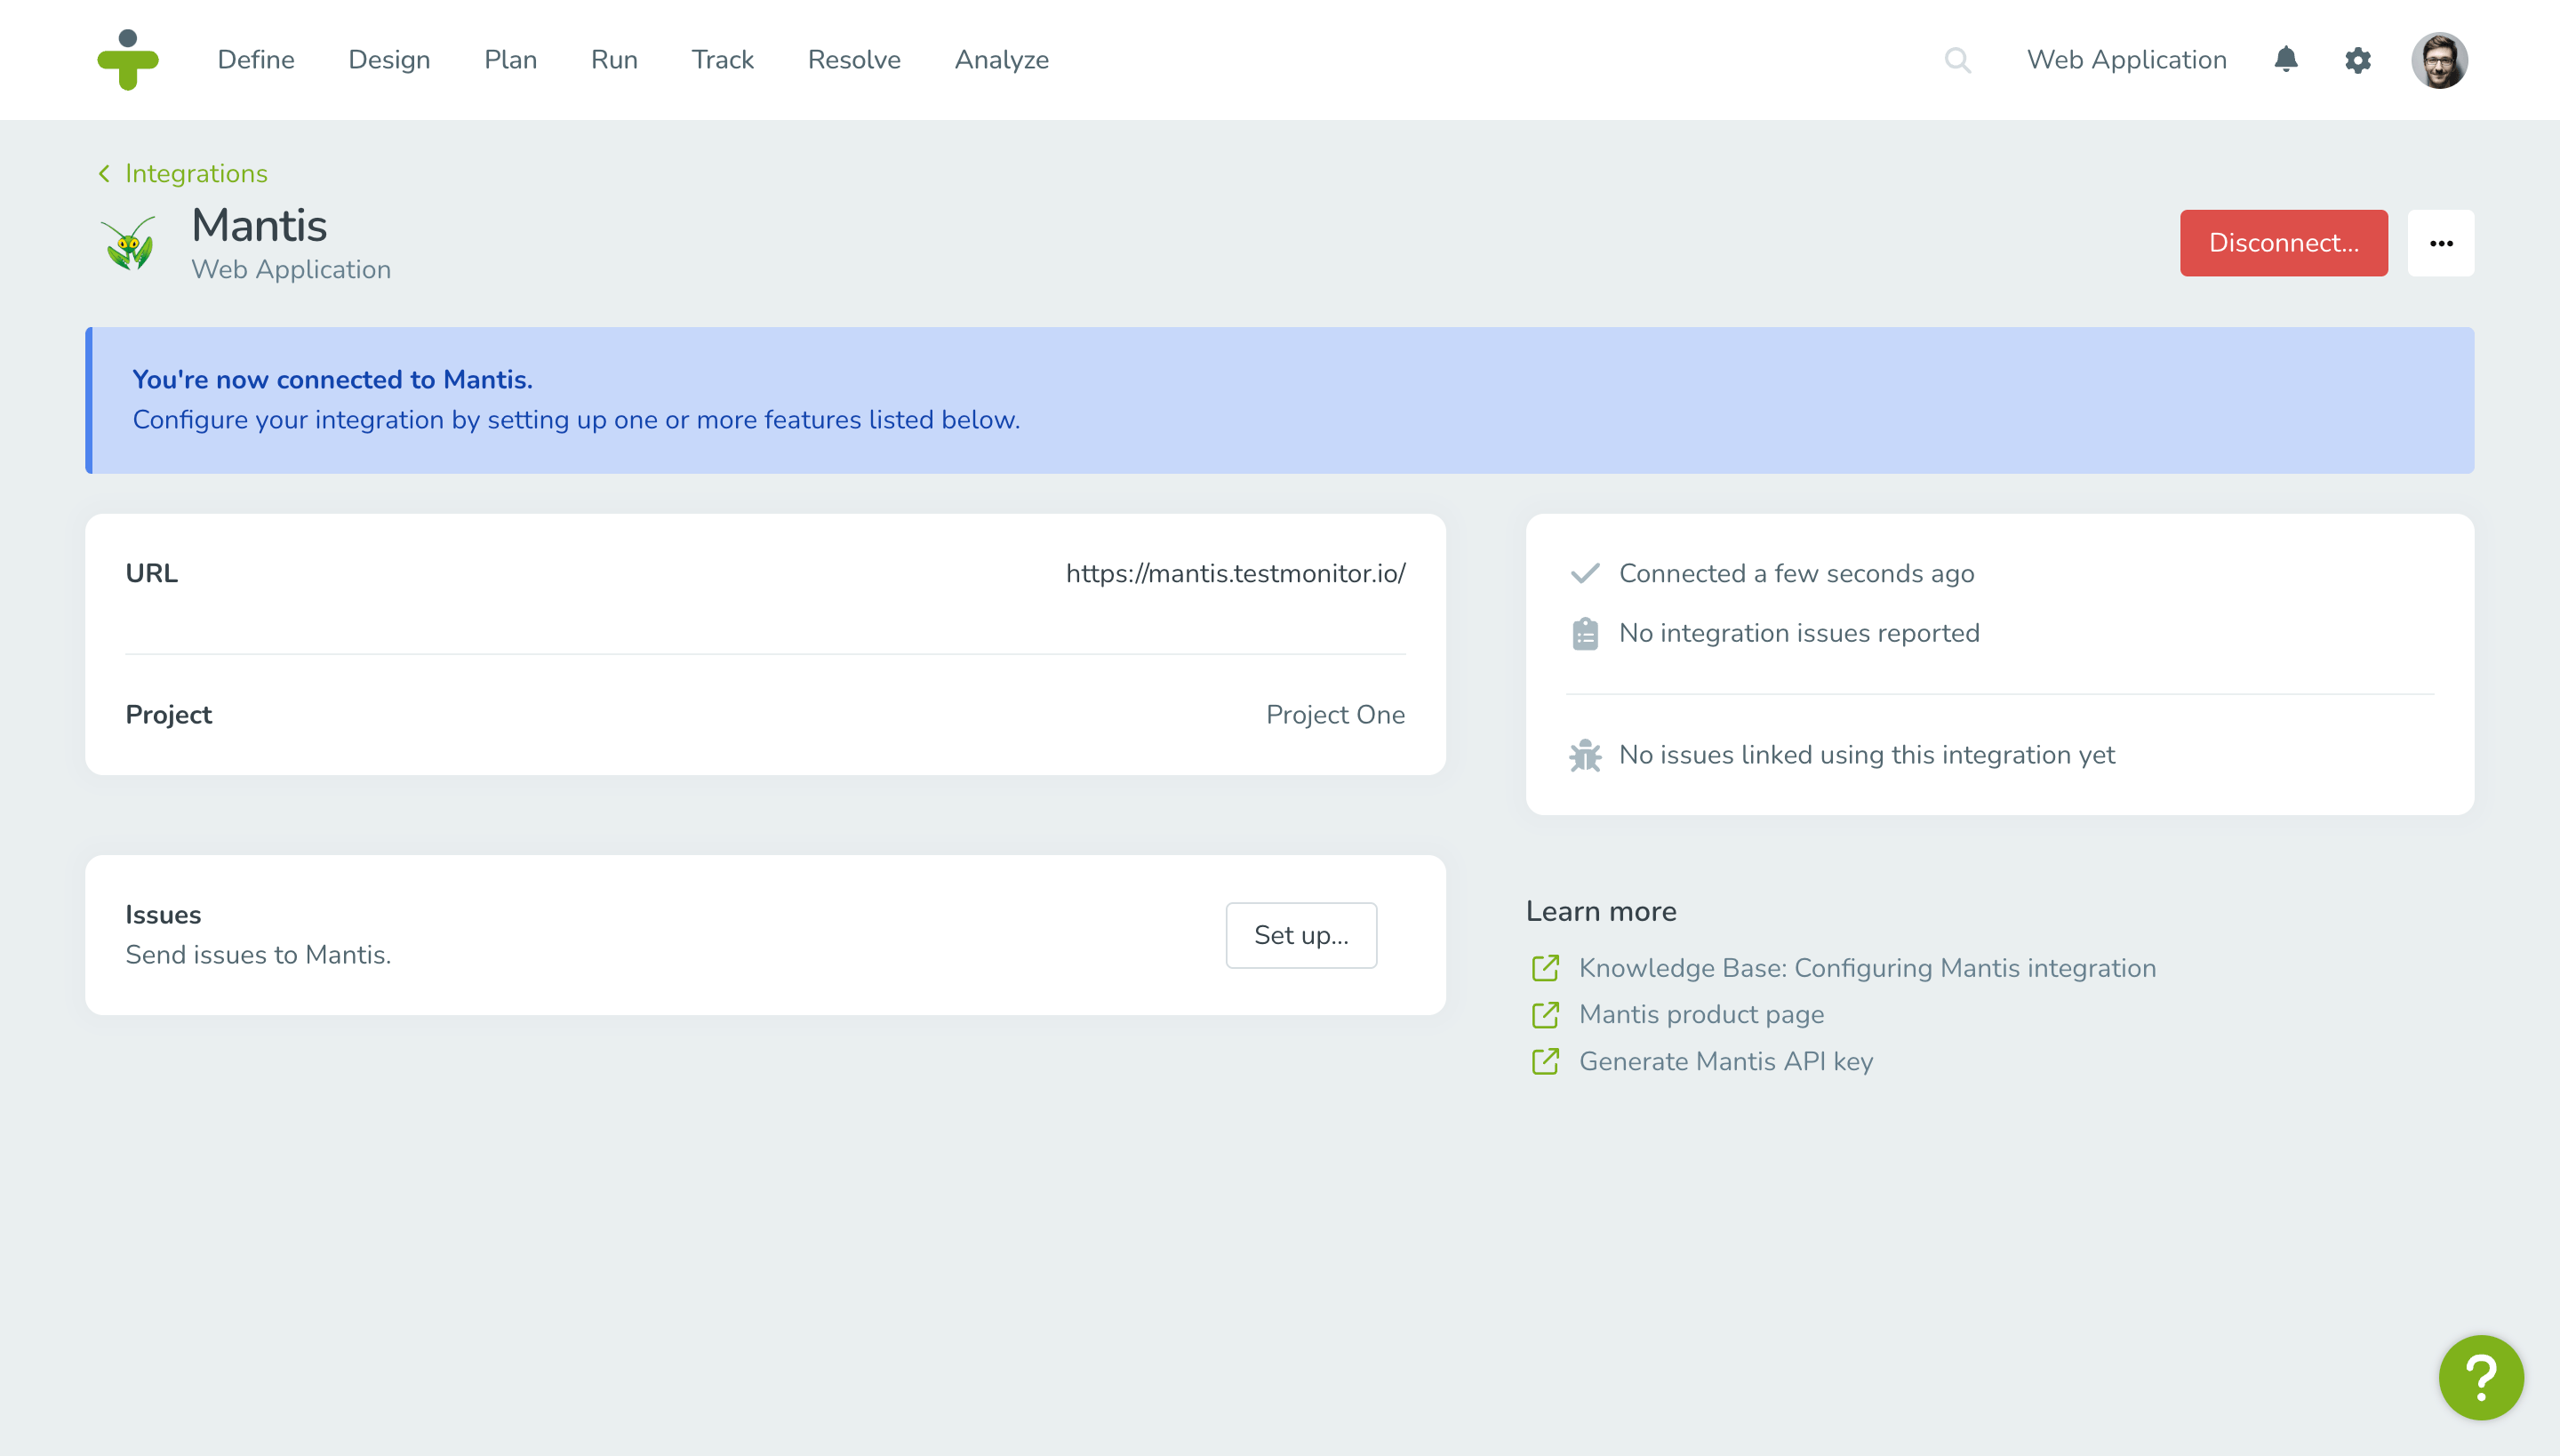Viewport: 2560px width, 1456px height.
Task: Click the external-link icon beside Generate Mantis API key
Action: [x=1546, y=1061]
